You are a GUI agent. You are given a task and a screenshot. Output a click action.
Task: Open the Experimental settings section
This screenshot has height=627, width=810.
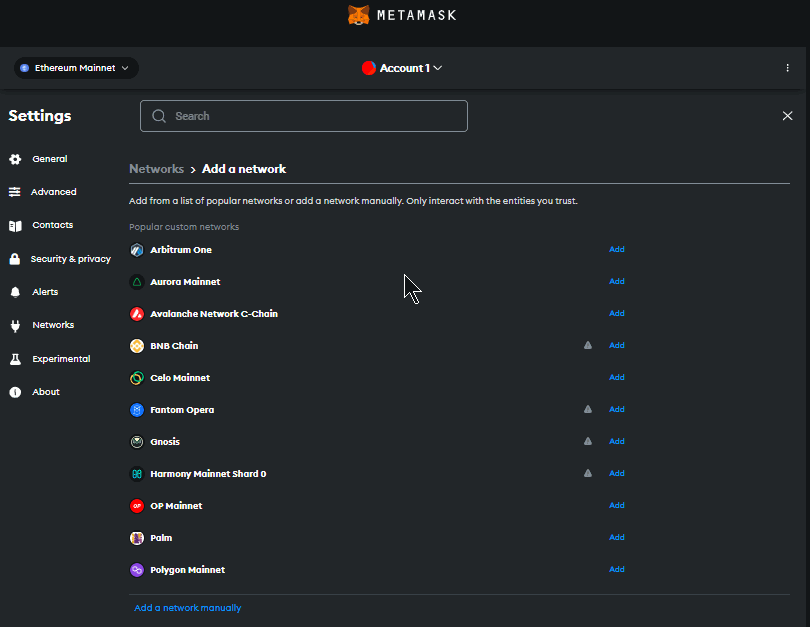click(x=60, y=359)
